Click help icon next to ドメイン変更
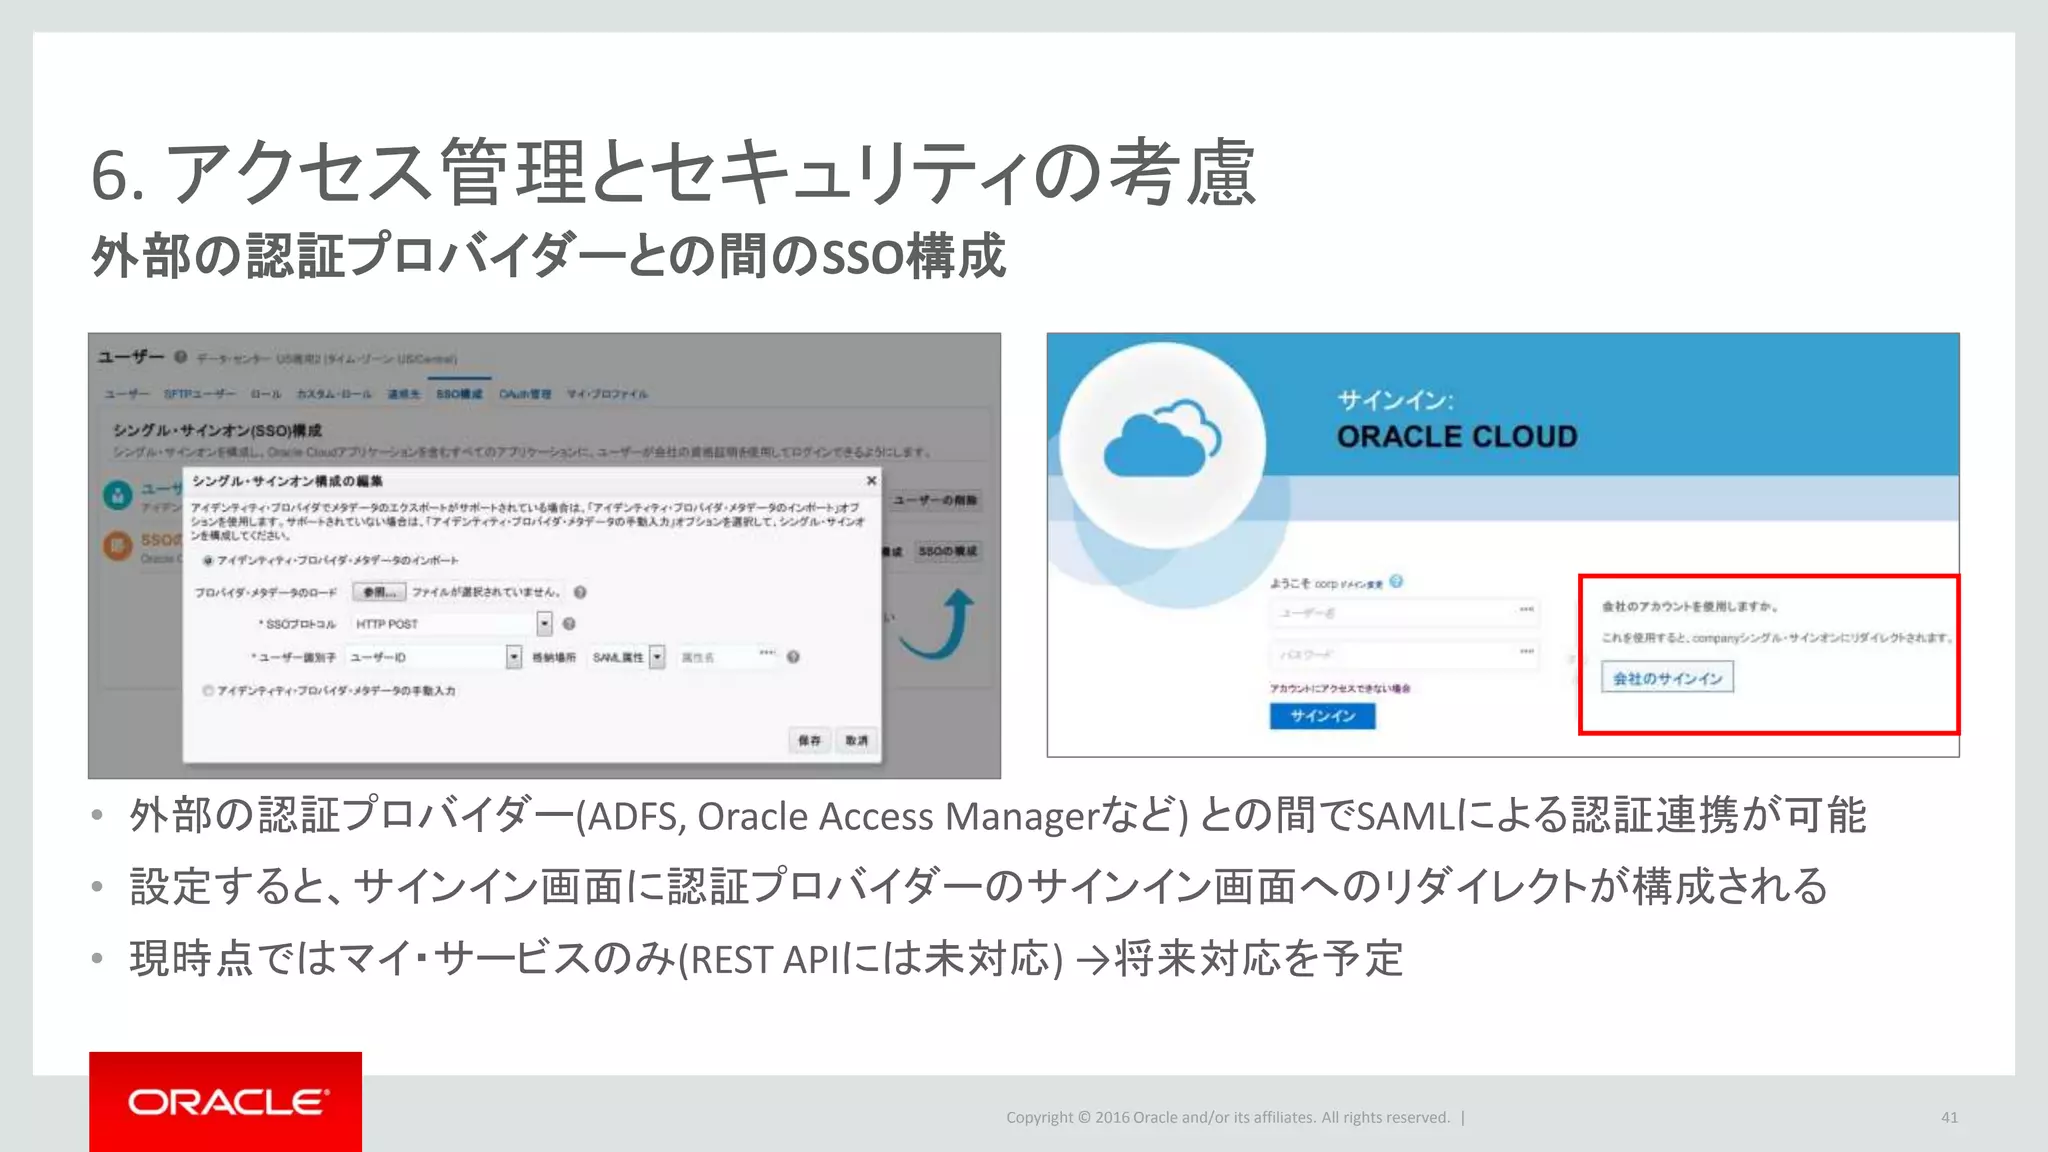Screen dimensions: 2048x1152 pyautogui.click(x=1396, y=581)
